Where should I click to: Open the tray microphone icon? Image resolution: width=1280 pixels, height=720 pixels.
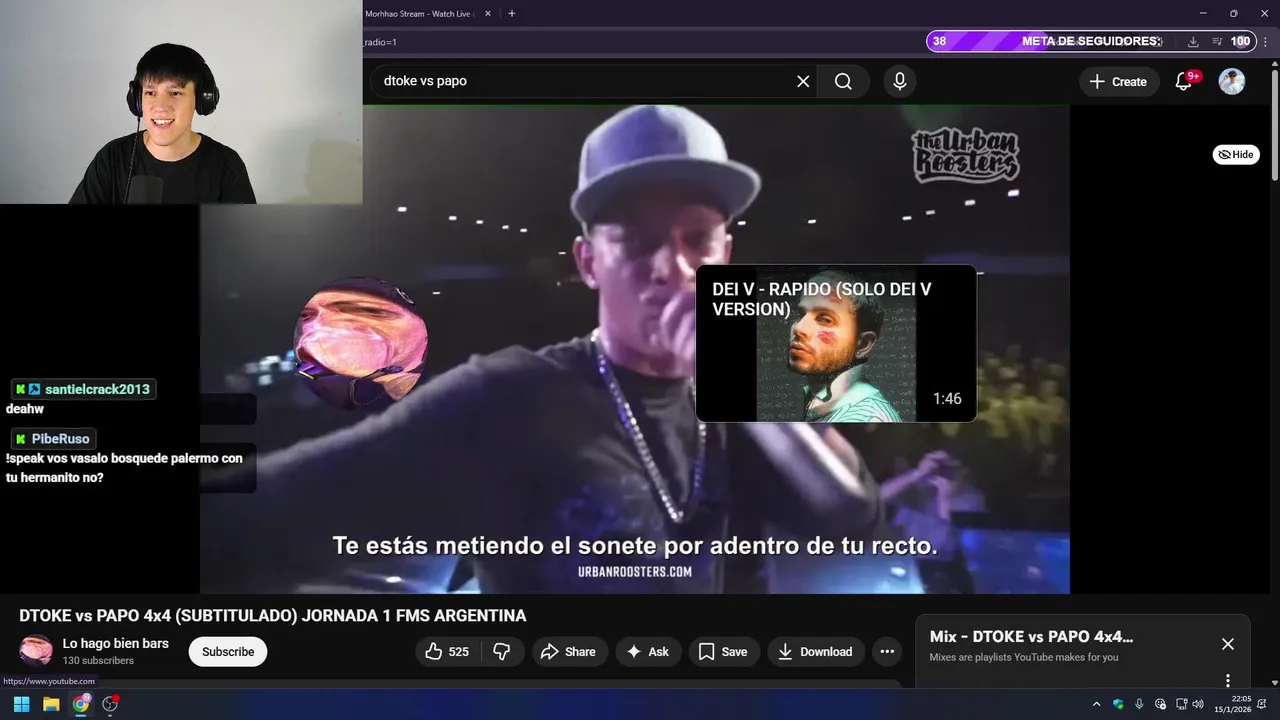1139,704
